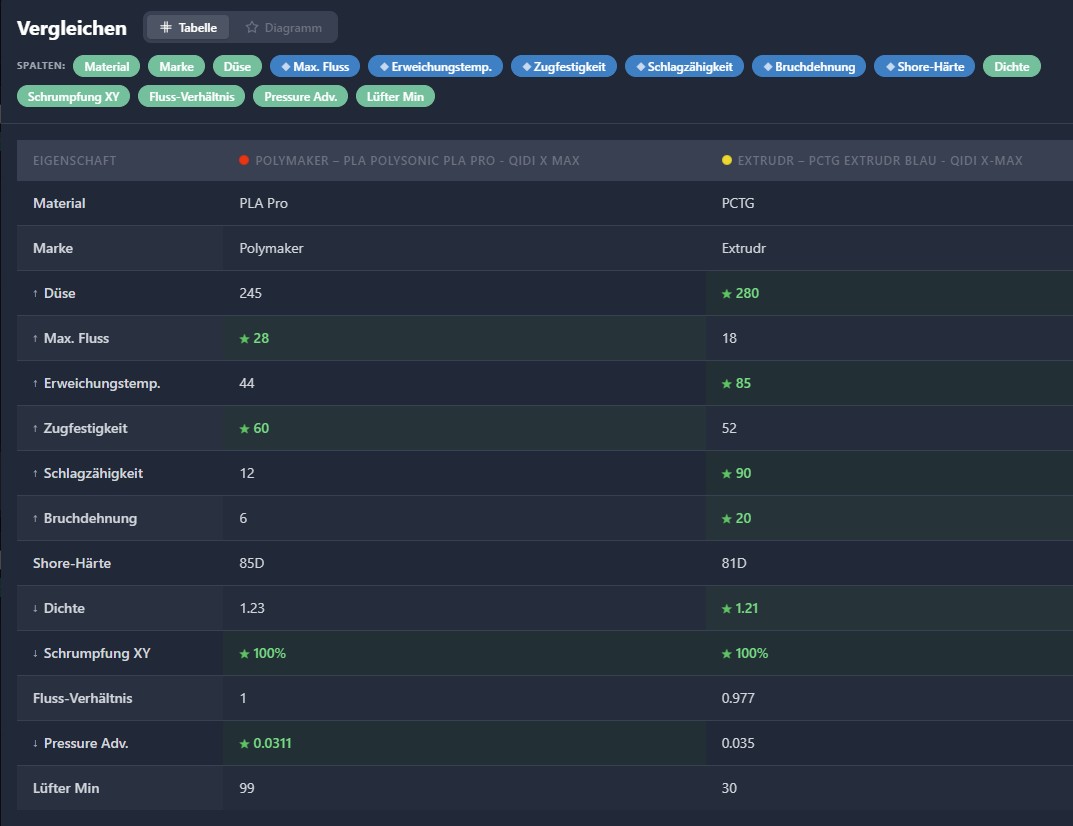This screenshot has width=1073, height=826.
Task: Toggle the Fluss-Verhältnis column chip
Action: [192, 96]
